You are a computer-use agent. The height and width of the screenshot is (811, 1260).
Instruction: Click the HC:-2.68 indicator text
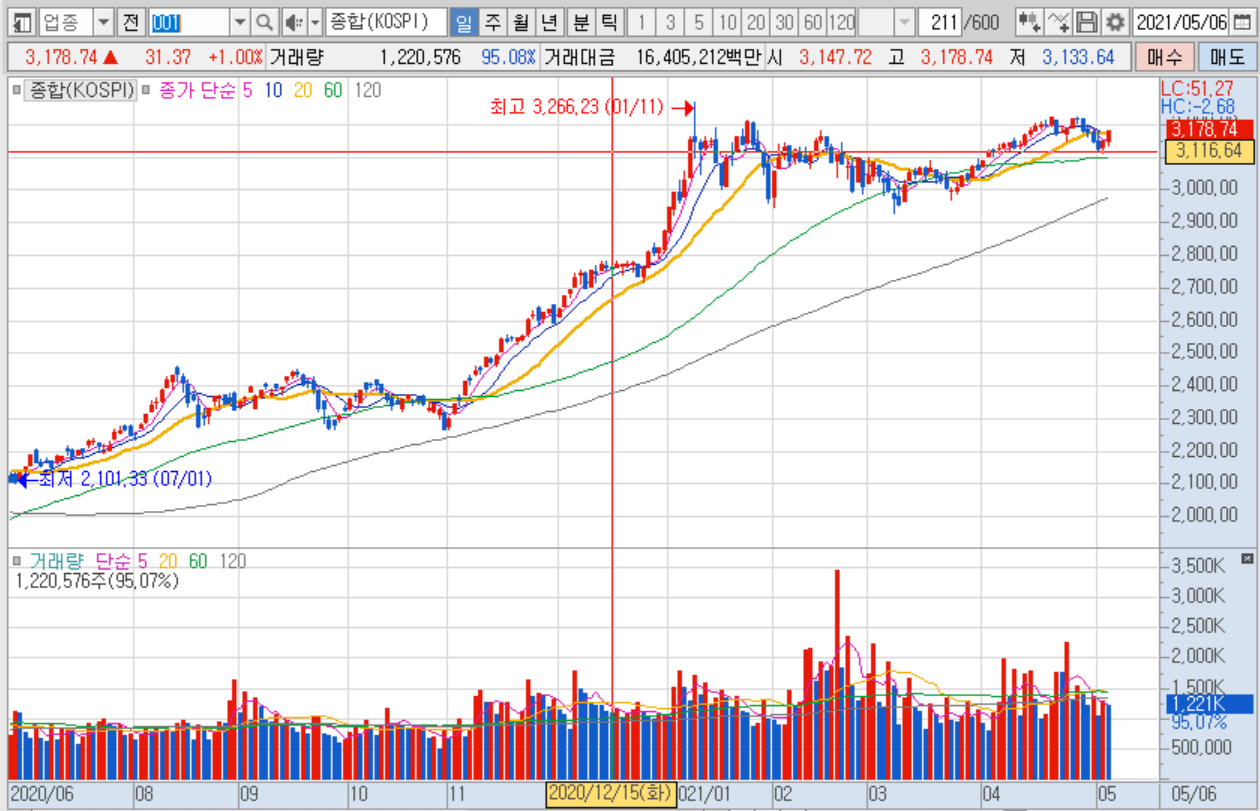pyautogui.click(x=1197, y=105)
